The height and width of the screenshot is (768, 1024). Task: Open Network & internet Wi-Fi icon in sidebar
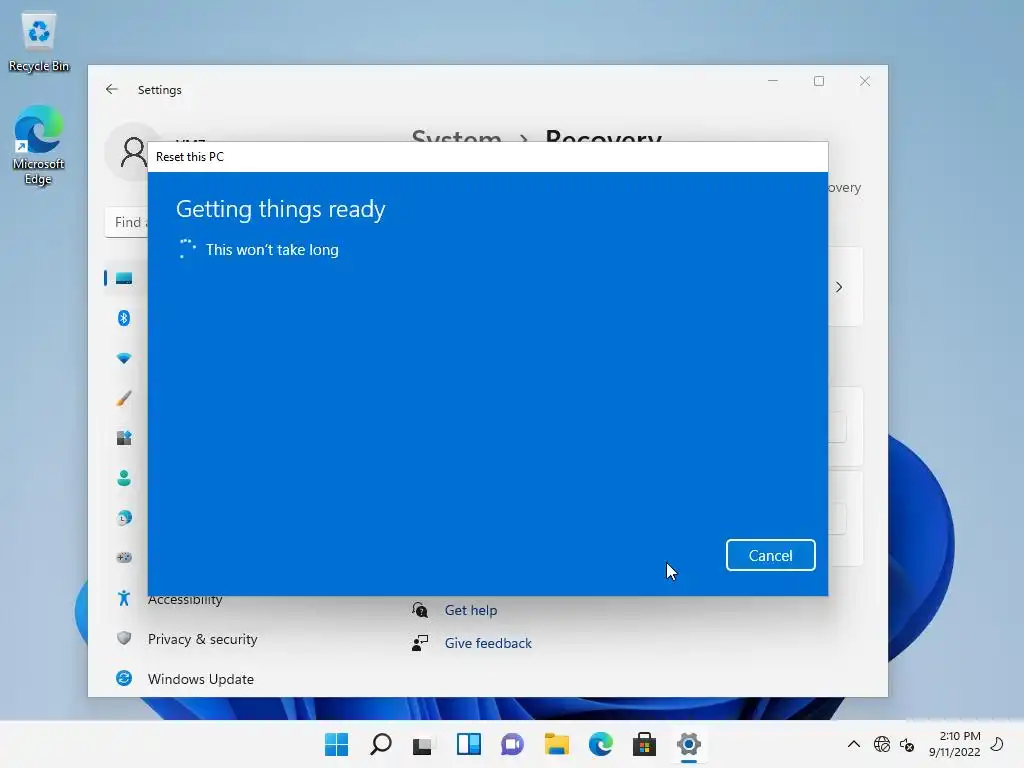click(123, 358)
